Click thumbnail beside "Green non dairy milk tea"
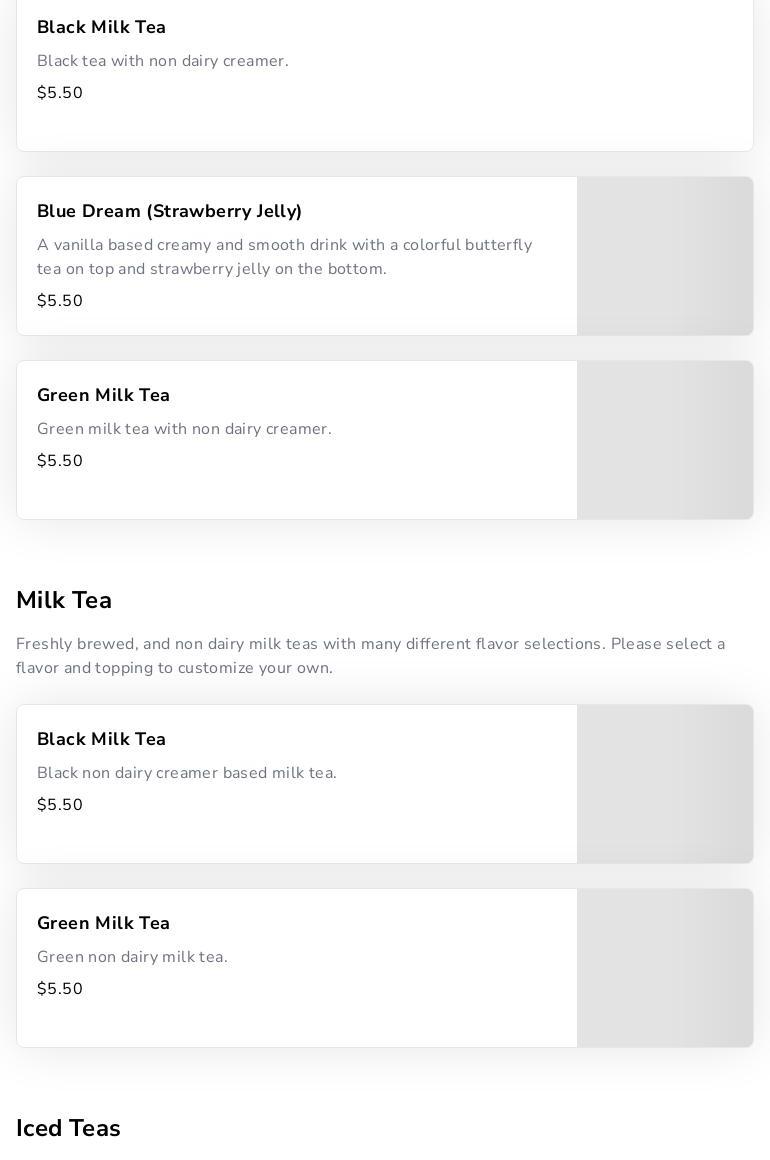 (665, 968)
